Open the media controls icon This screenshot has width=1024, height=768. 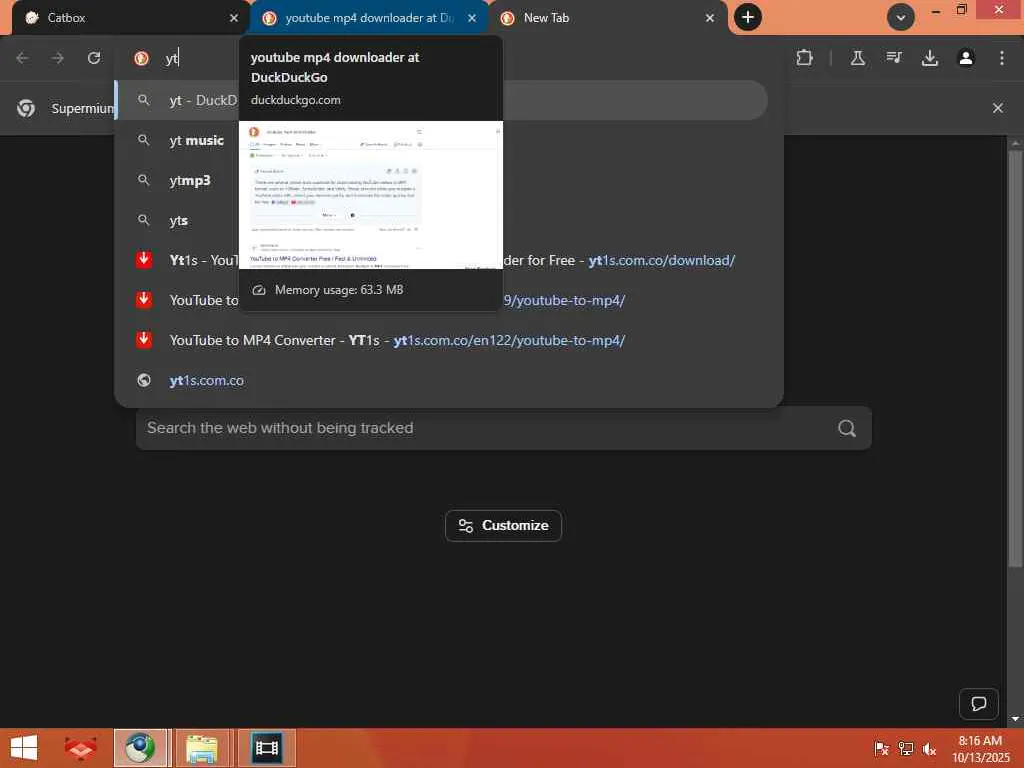[894, 58]
